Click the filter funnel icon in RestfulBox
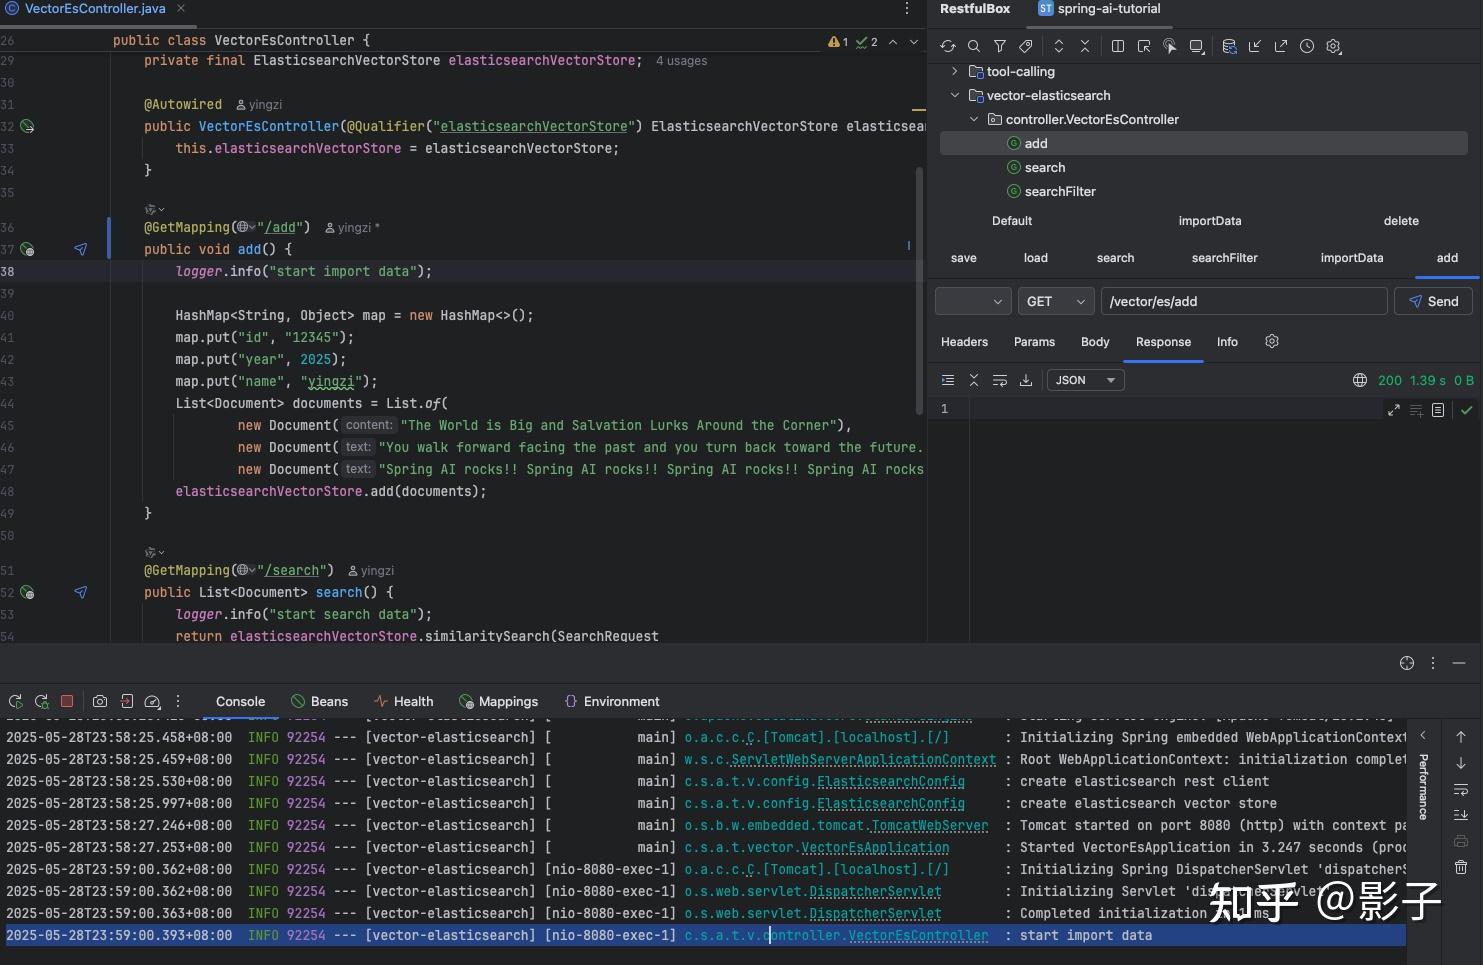The image size is (1483, 965). [1000, 46]
